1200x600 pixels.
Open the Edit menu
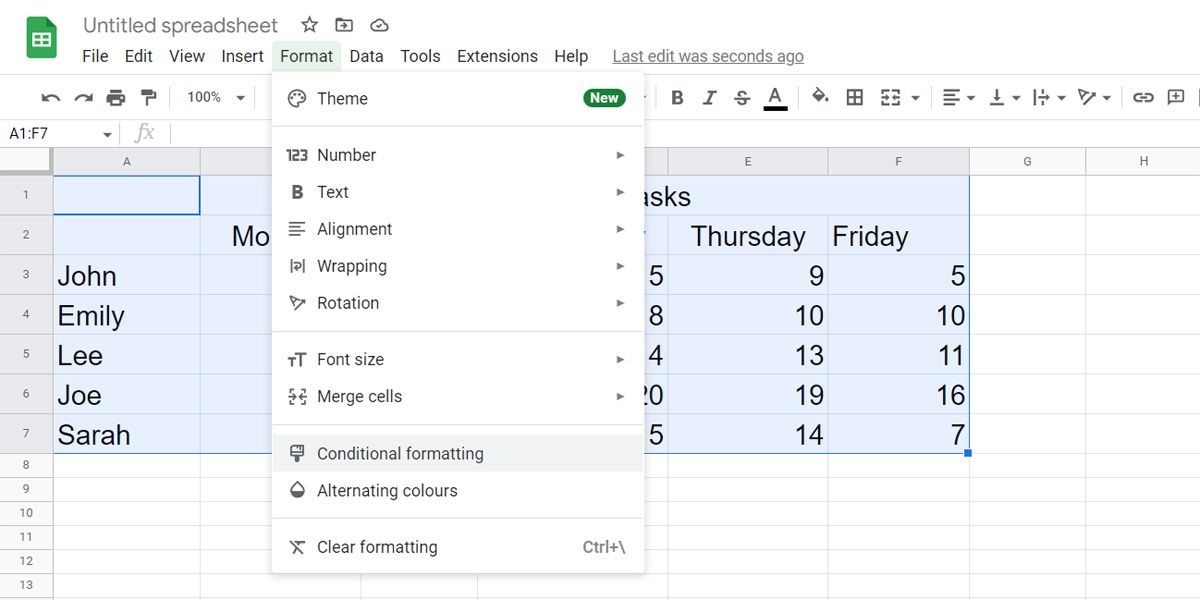(139, 56)
